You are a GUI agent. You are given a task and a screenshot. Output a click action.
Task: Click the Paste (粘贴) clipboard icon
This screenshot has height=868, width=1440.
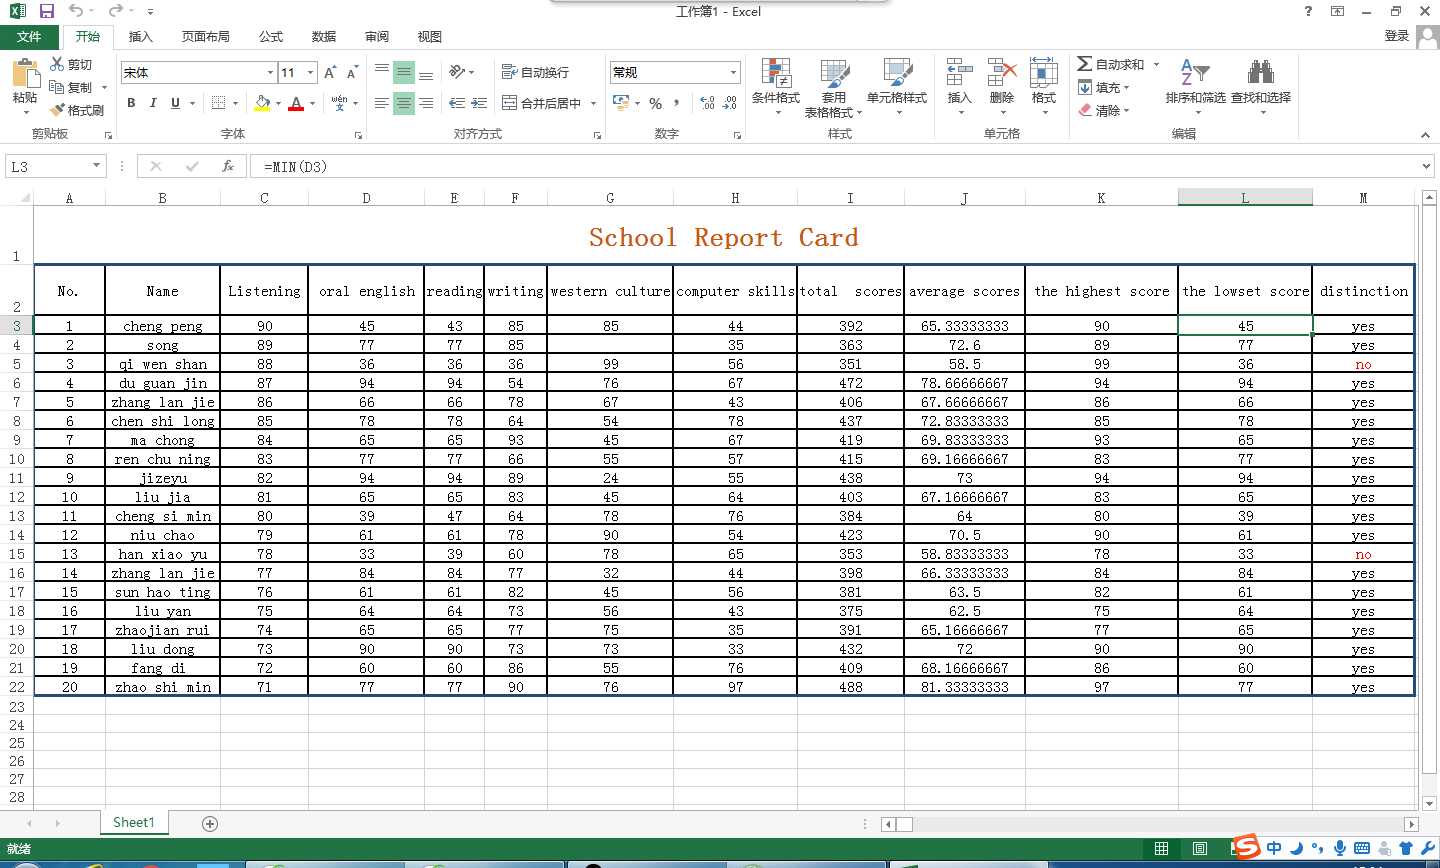[25, 75]
